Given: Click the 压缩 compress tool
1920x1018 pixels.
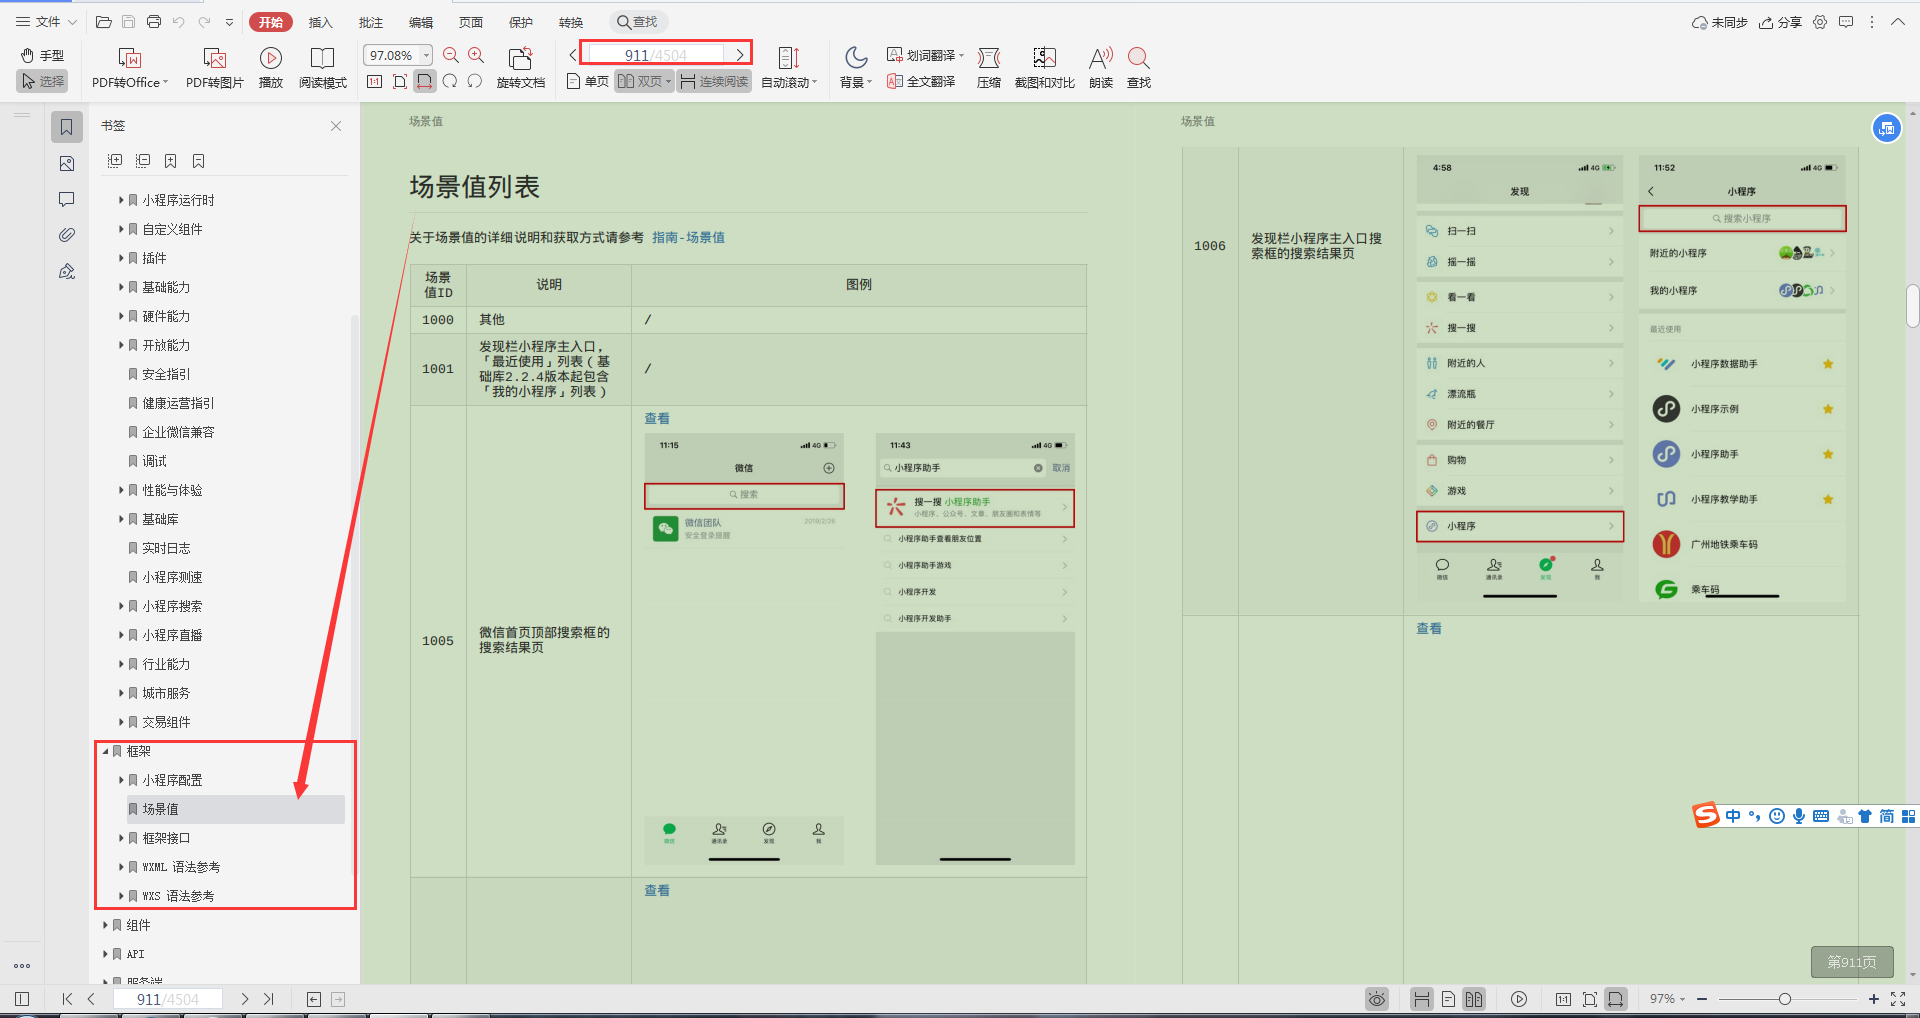Looking at the screenshot, I should (x=989, y=68).
